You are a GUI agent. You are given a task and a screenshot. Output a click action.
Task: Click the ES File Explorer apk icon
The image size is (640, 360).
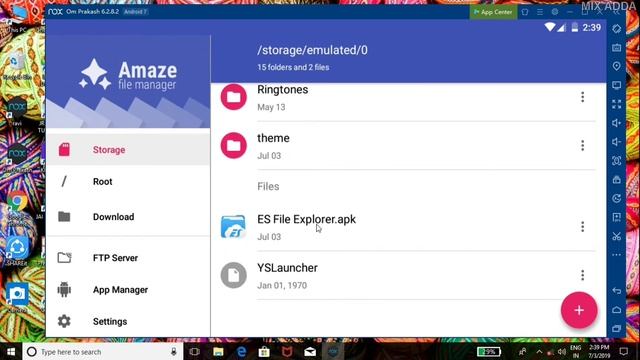[x=233, y=227]
